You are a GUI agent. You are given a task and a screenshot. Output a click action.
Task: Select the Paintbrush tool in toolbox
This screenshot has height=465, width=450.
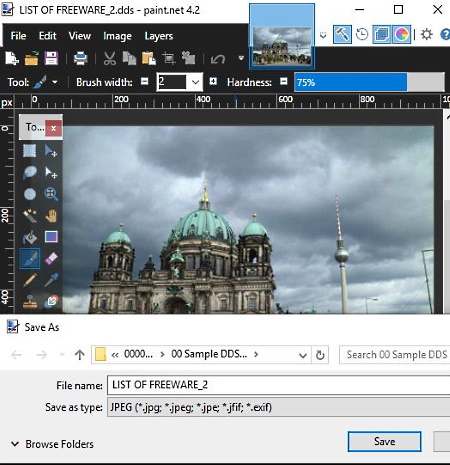click(x=30, y=258)
